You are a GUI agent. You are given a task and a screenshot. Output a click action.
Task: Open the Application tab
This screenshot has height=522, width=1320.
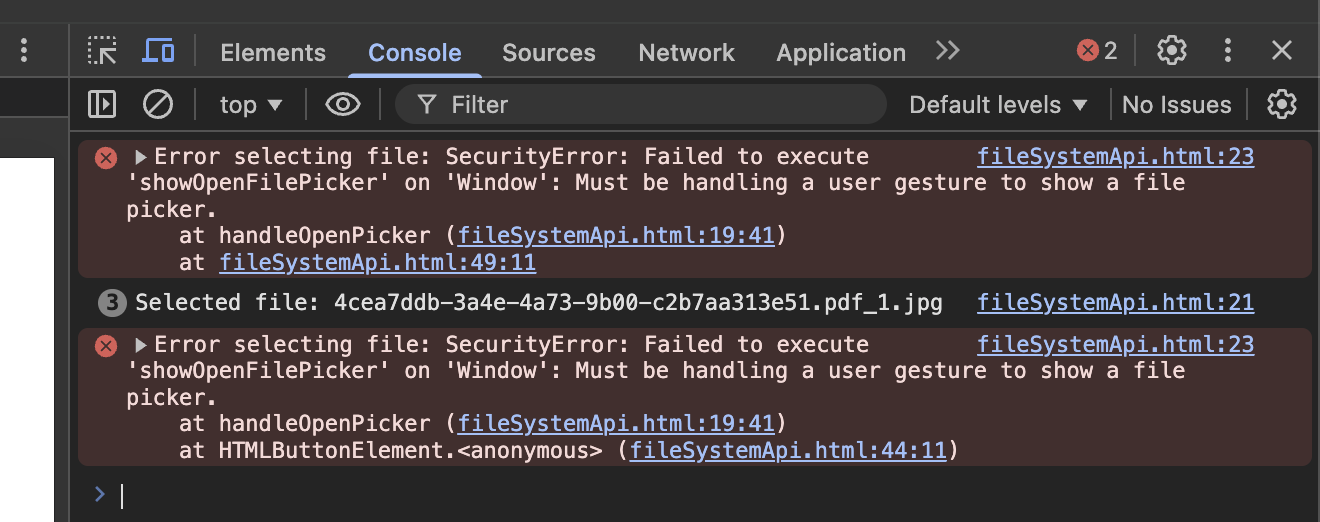(841, 53)
